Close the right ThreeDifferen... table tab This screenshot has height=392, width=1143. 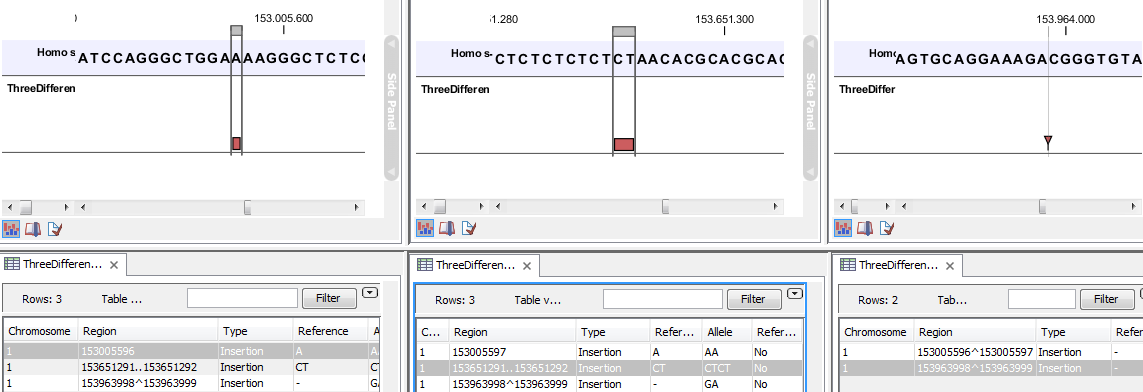pyautogui.click(x=949, y=266)
